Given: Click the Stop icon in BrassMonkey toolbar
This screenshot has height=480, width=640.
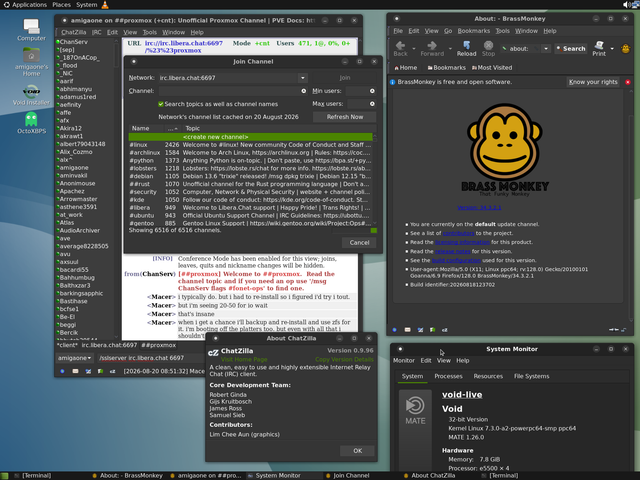Looking at the screenshot, I should coord(488,48).
